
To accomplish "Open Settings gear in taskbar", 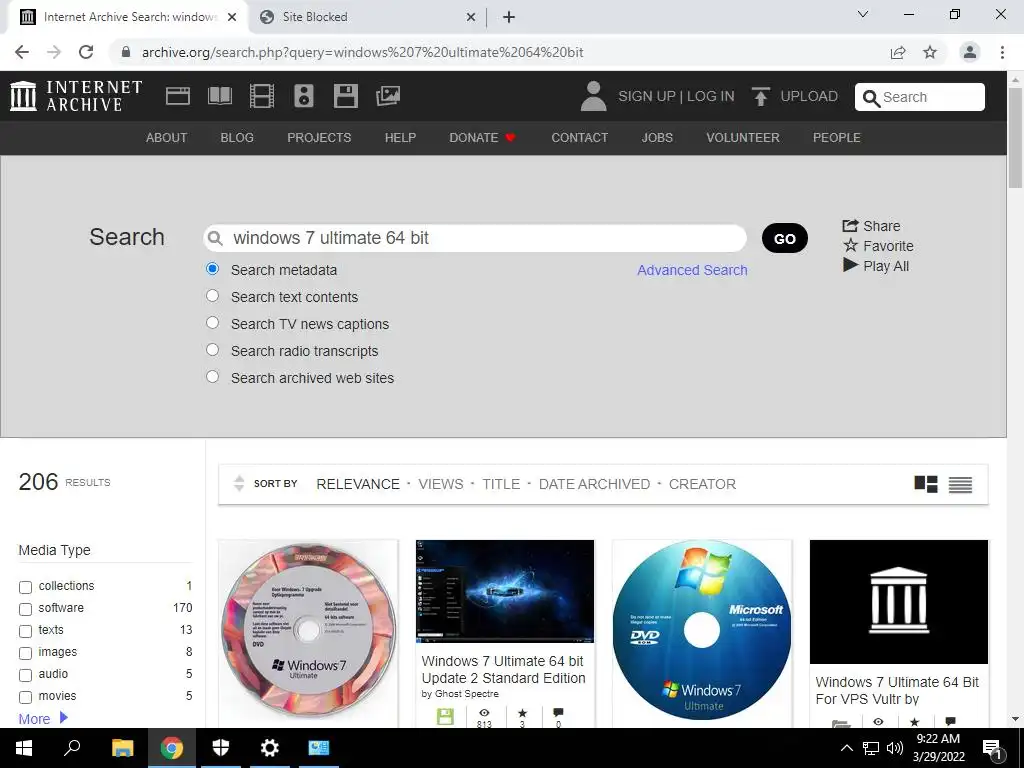I will pos(269,748).
